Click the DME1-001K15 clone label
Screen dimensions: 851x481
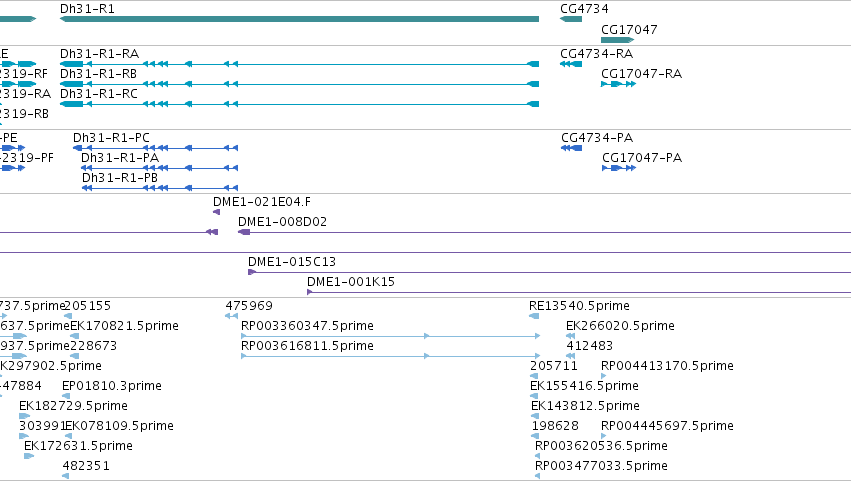pyautogui.click(x=351, y=282)
